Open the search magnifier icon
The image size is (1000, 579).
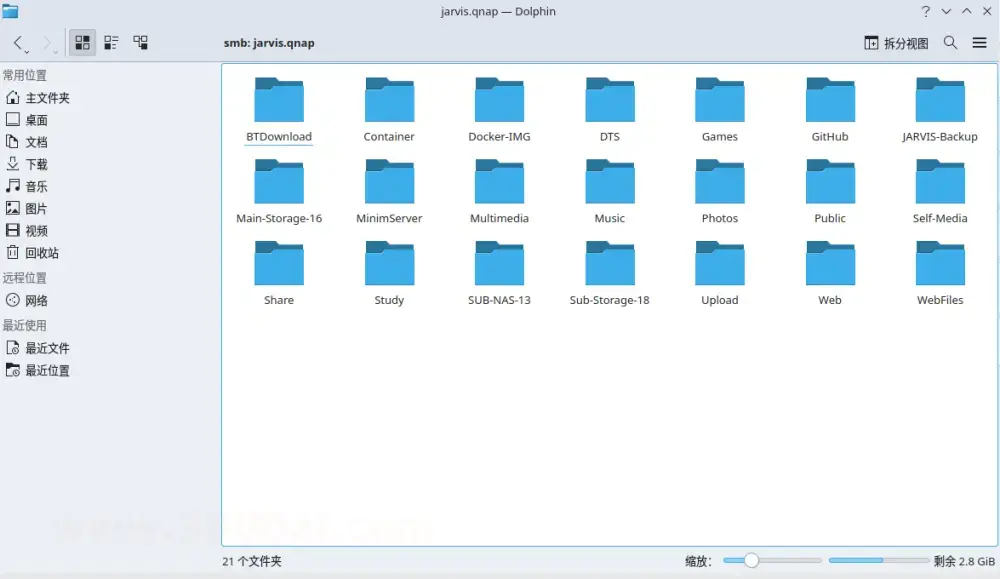(x=950, y=43)
